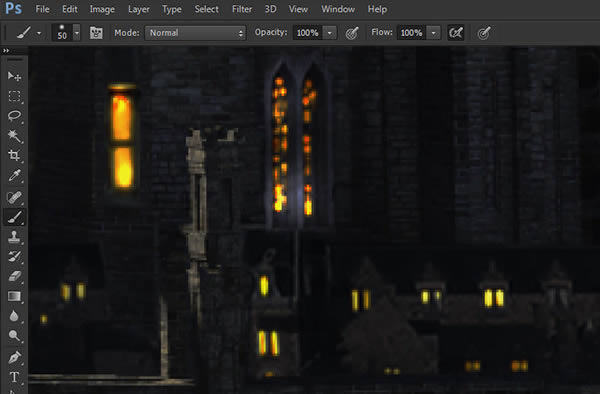Open the Mode Normal blending dropdown
The width and height of the screenshot is (600, 394).
coord(195,33)
